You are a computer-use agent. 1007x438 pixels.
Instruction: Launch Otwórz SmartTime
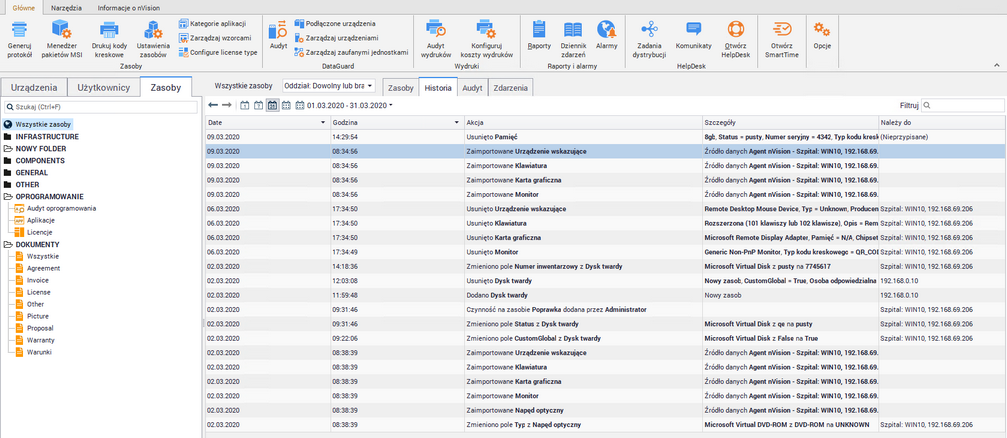[782, 30]
